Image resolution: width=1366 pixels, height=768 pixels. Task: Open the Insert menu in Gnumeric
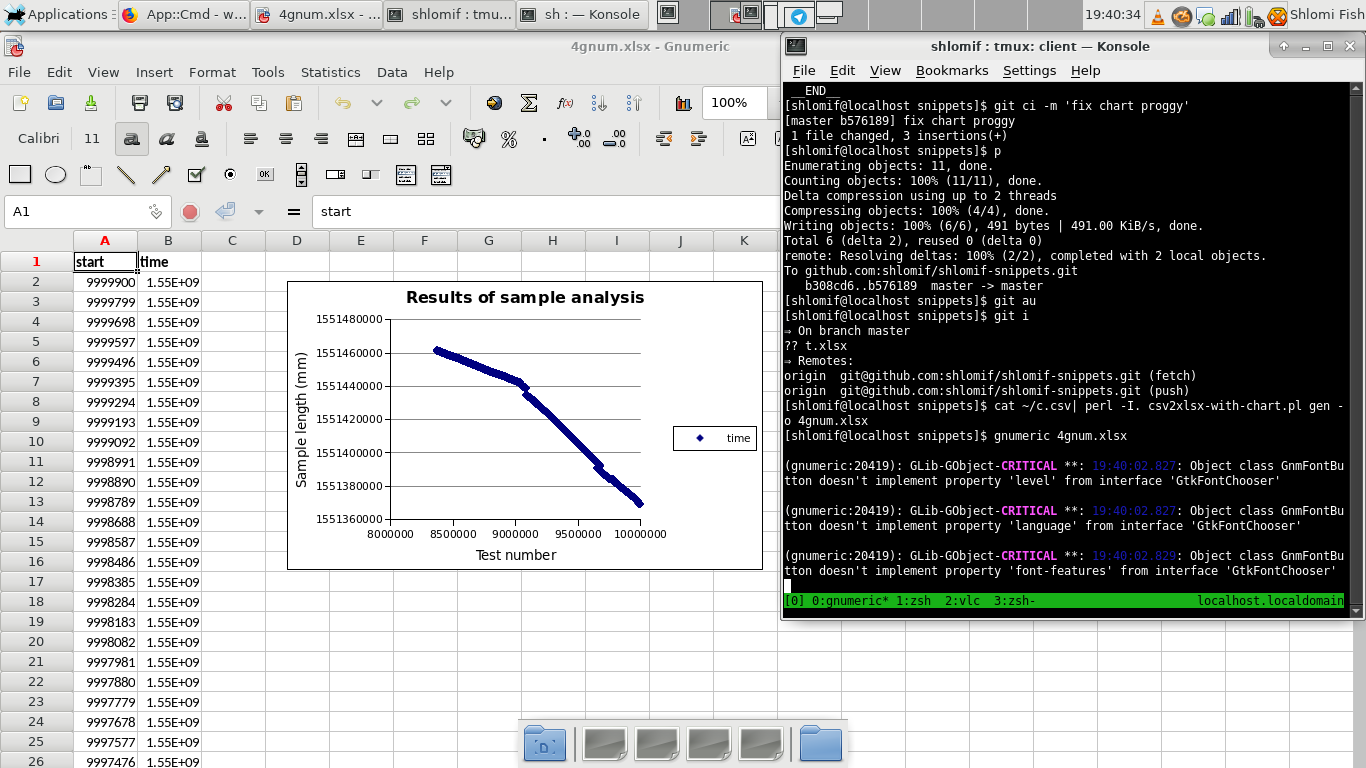pyautogui.click(x=154, y=72)
